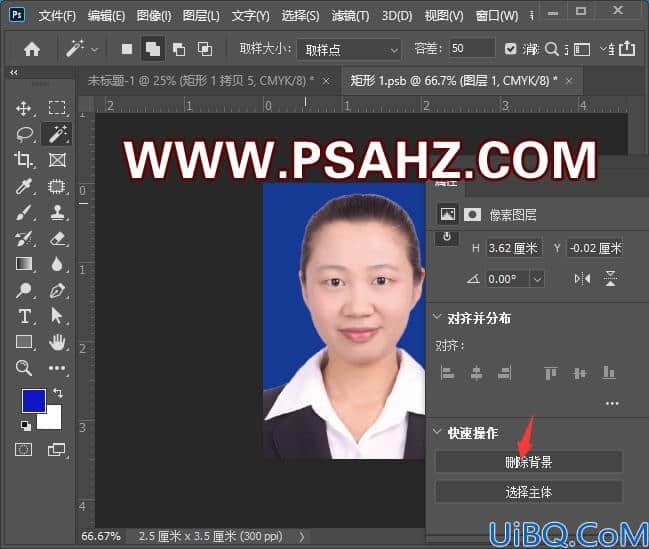649x549 pixels.
Task: Open the File menu
Action: click(57, 16)
